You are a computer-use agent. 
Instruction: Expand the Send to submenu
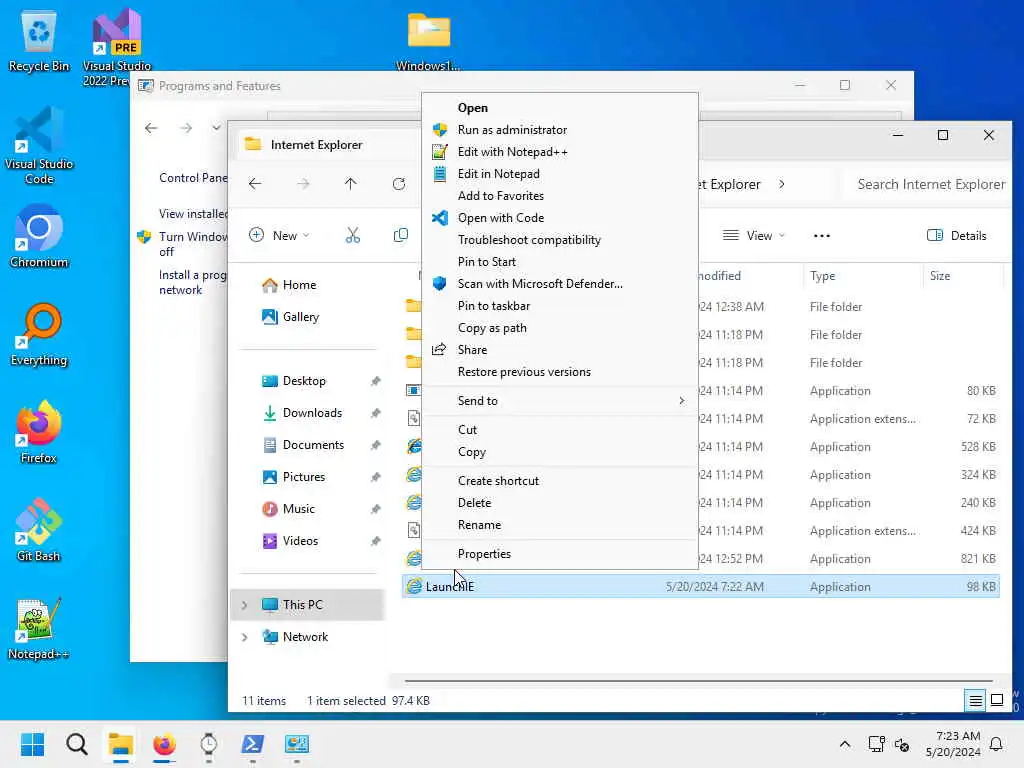coord(560,401)
